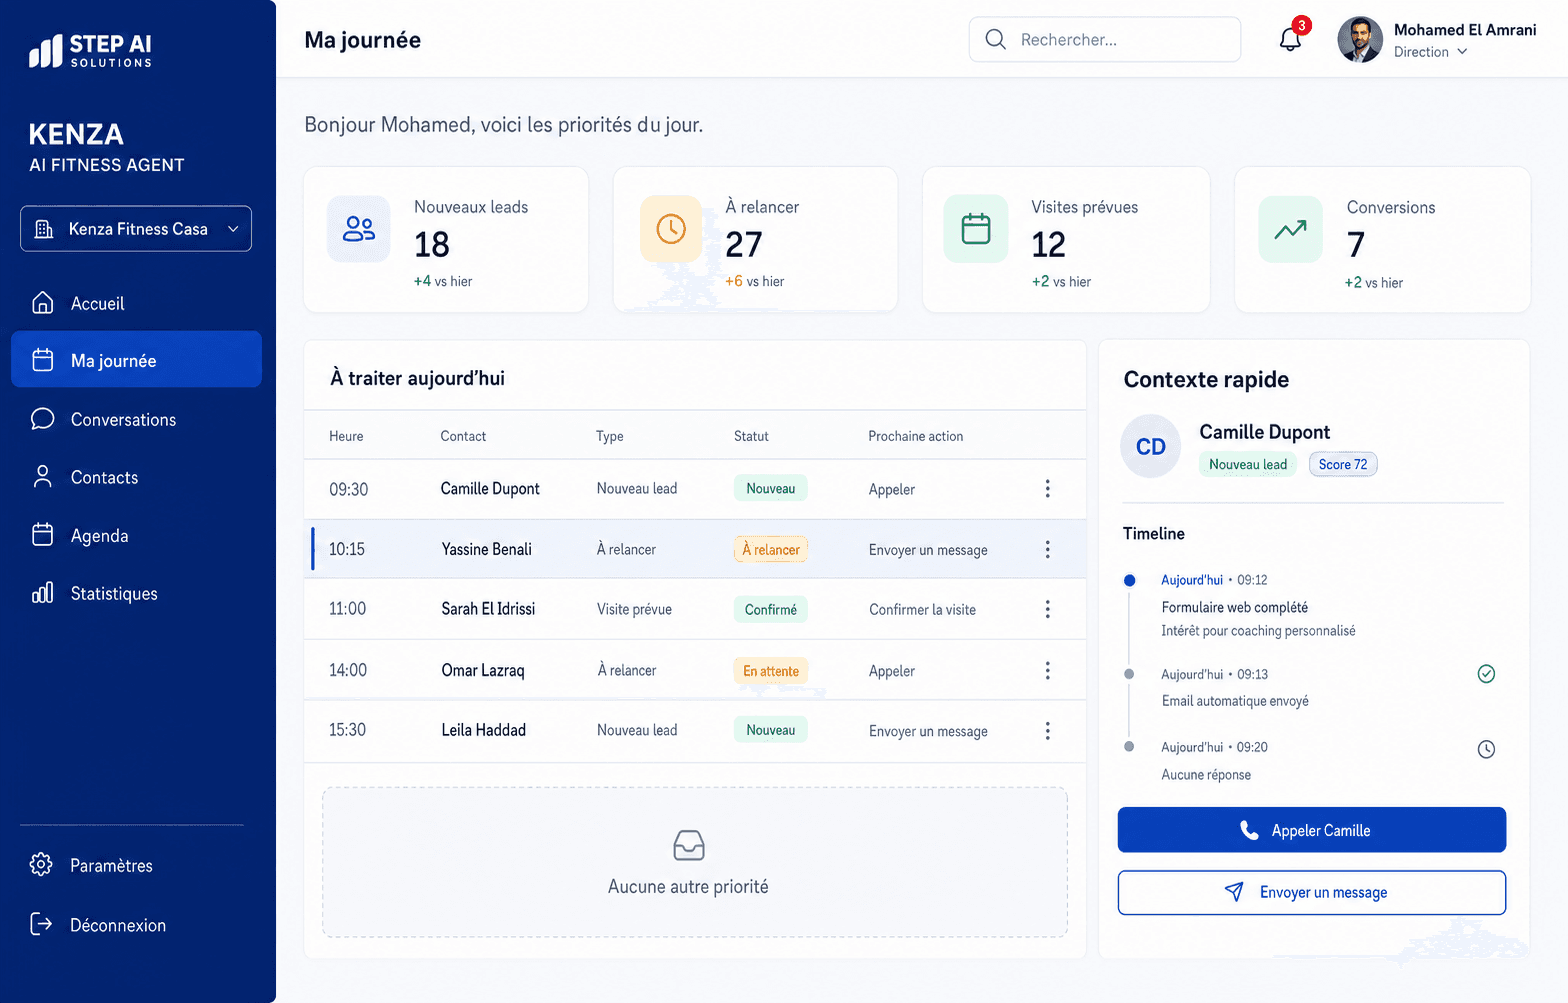Click into the Rechercher search field
This screenshot has height=1003, width=1568.
click(1105, 39)
